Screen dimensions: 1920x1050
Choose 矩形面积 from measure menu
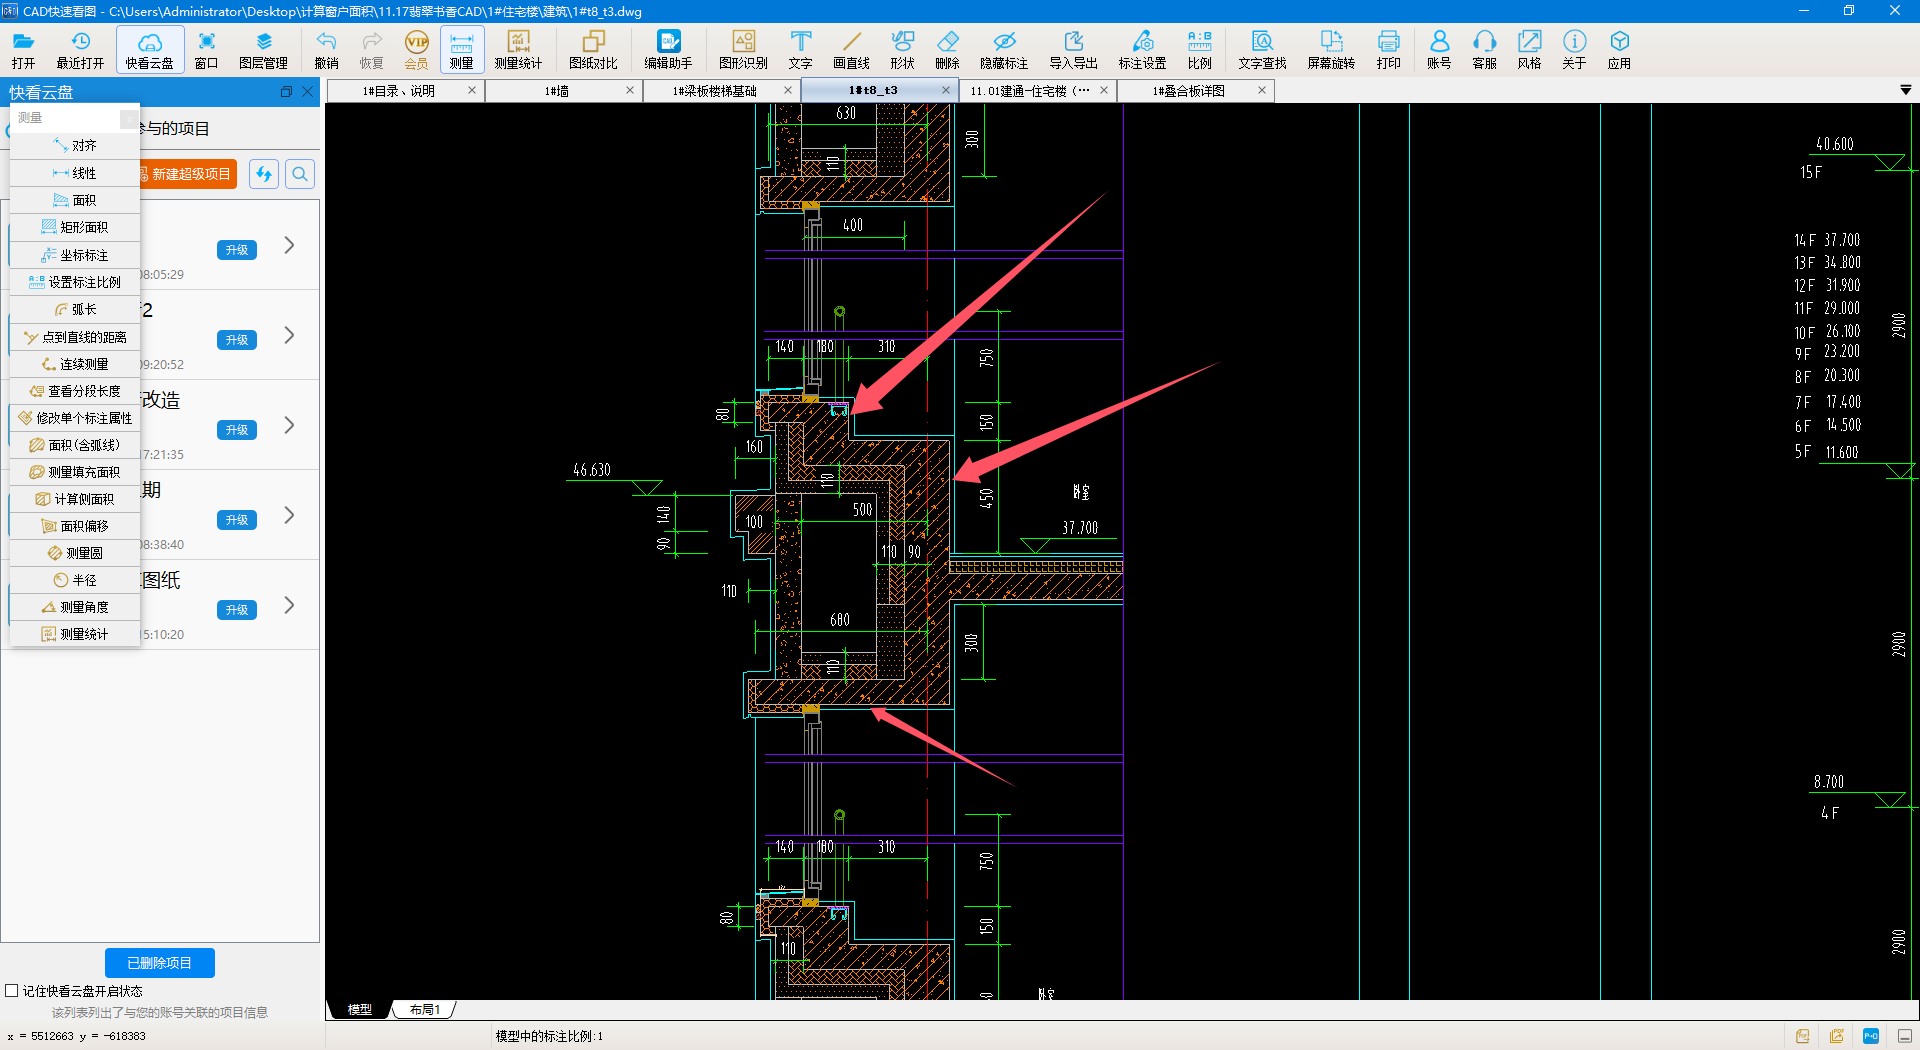click(75, 227)
